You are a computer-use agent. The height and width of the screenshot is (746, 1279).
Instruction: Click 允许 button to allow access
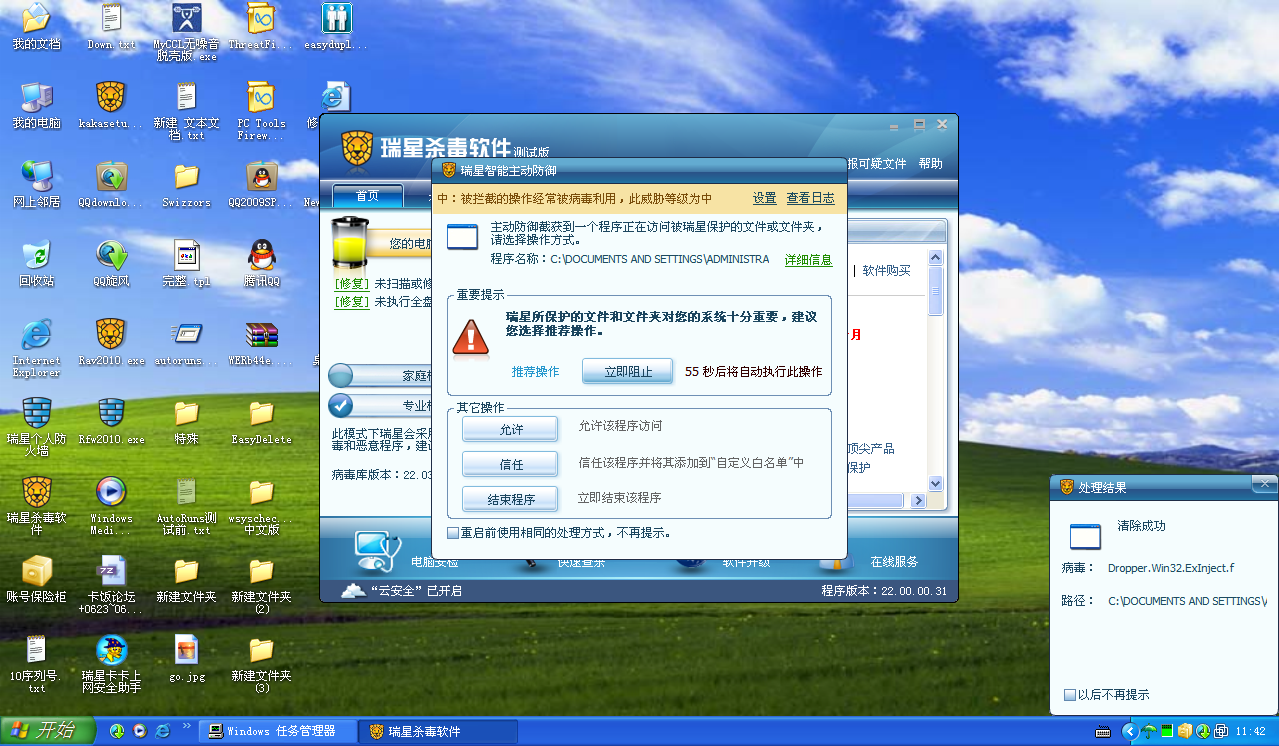point(510,429)
